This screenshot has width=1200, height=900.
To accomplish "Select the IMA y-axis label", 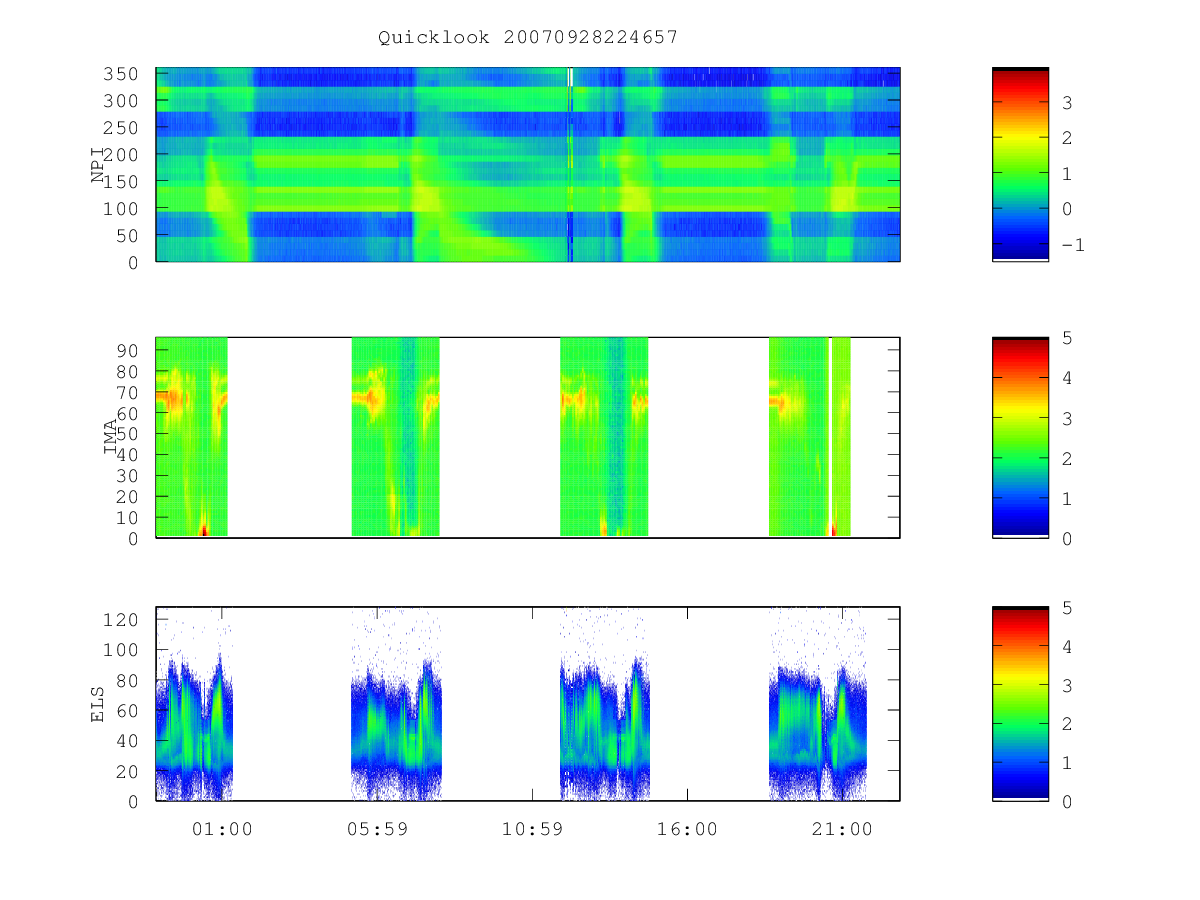I will (x=111, y=438).
